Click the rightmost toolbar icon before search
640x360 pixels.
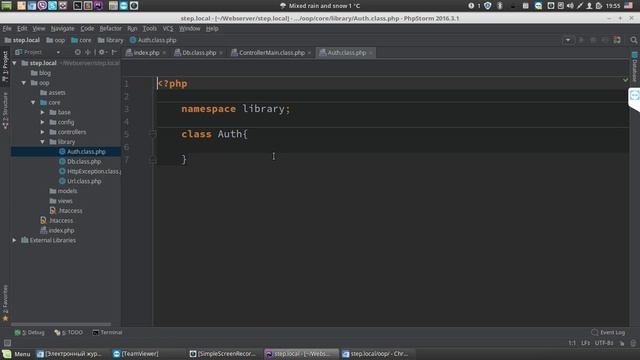617,40
